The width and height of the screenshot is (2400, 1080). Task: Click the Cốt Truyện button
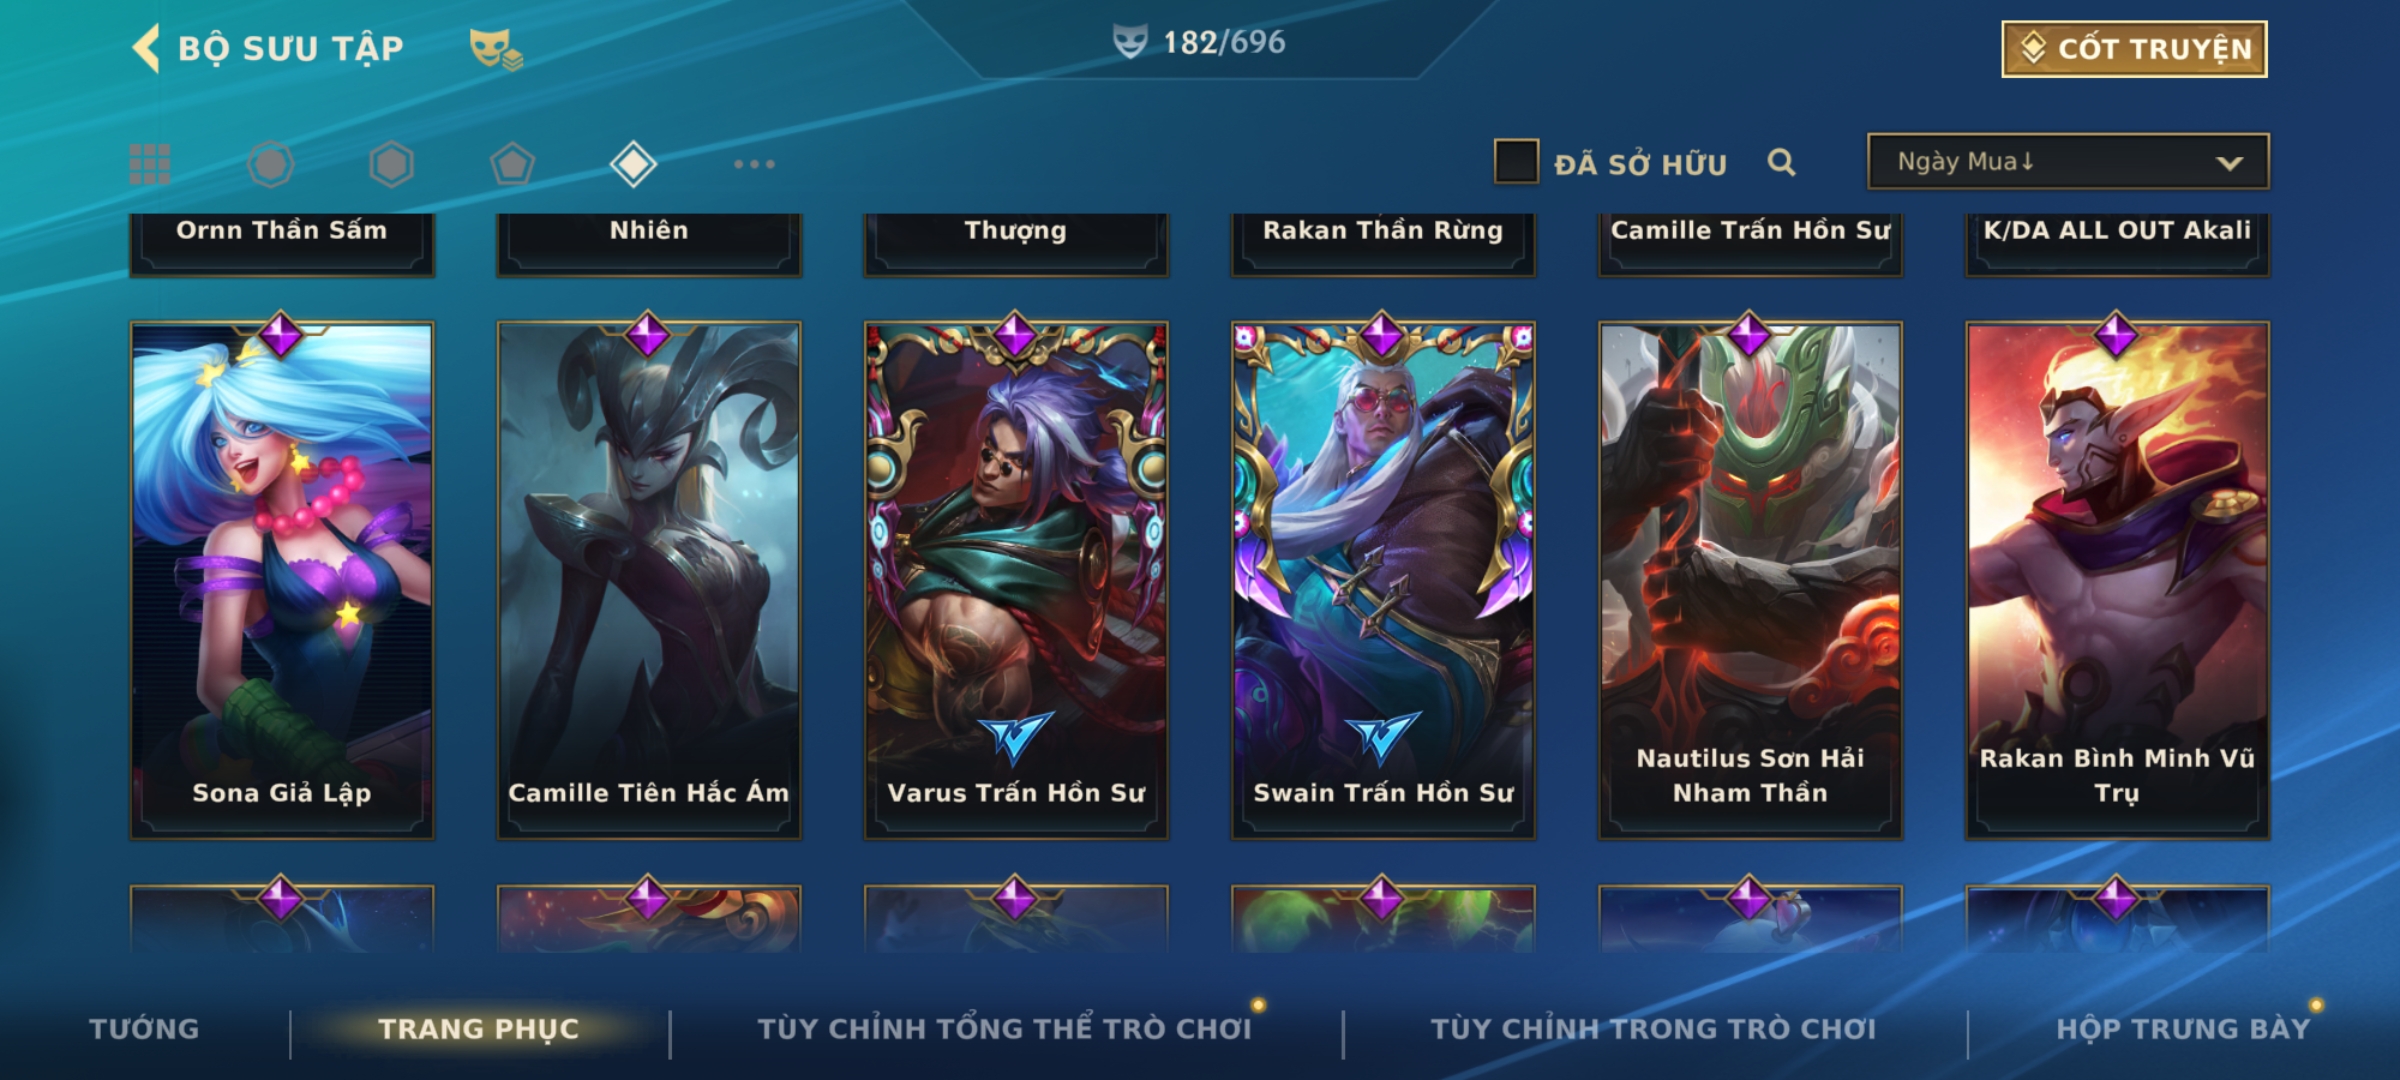[2134, 49]
